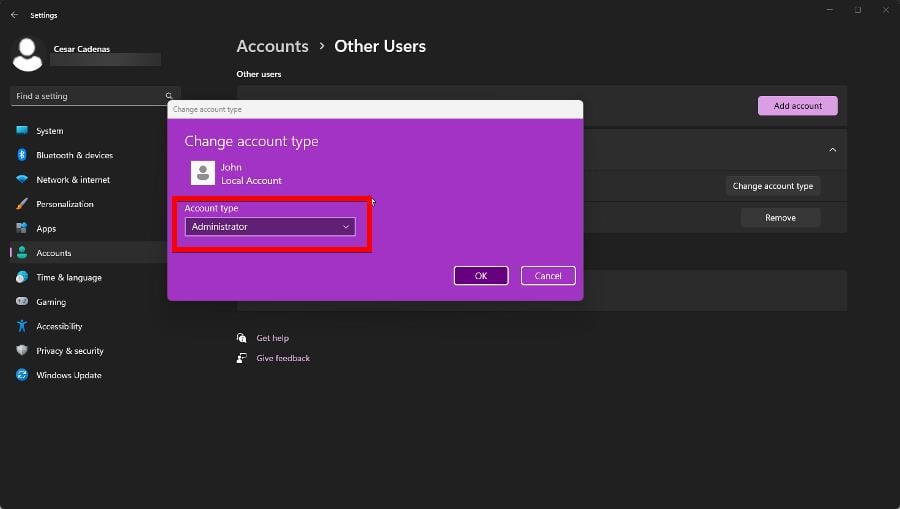Click the System monitor icon in sidebar
900x509 pixels.
point(22,130)
